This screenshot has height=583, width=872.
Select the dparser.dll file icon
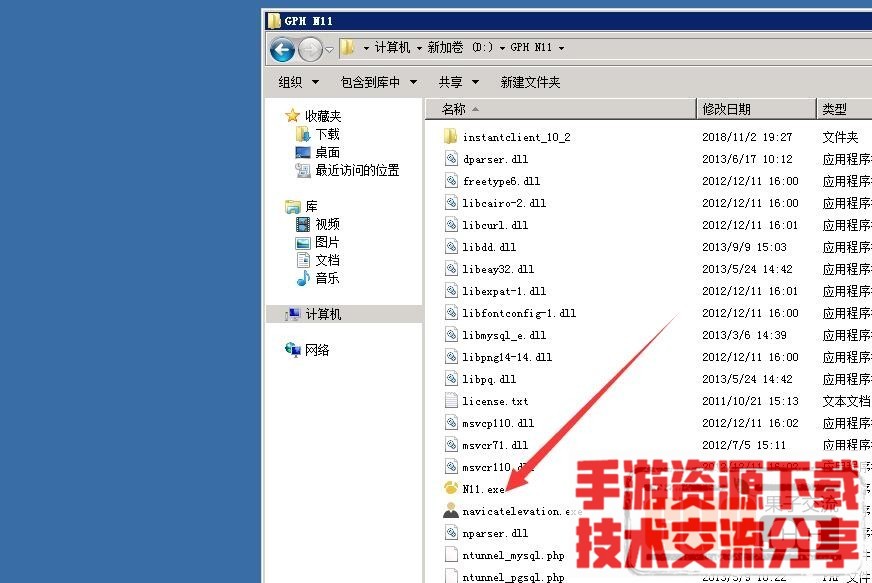coord(451,159)
